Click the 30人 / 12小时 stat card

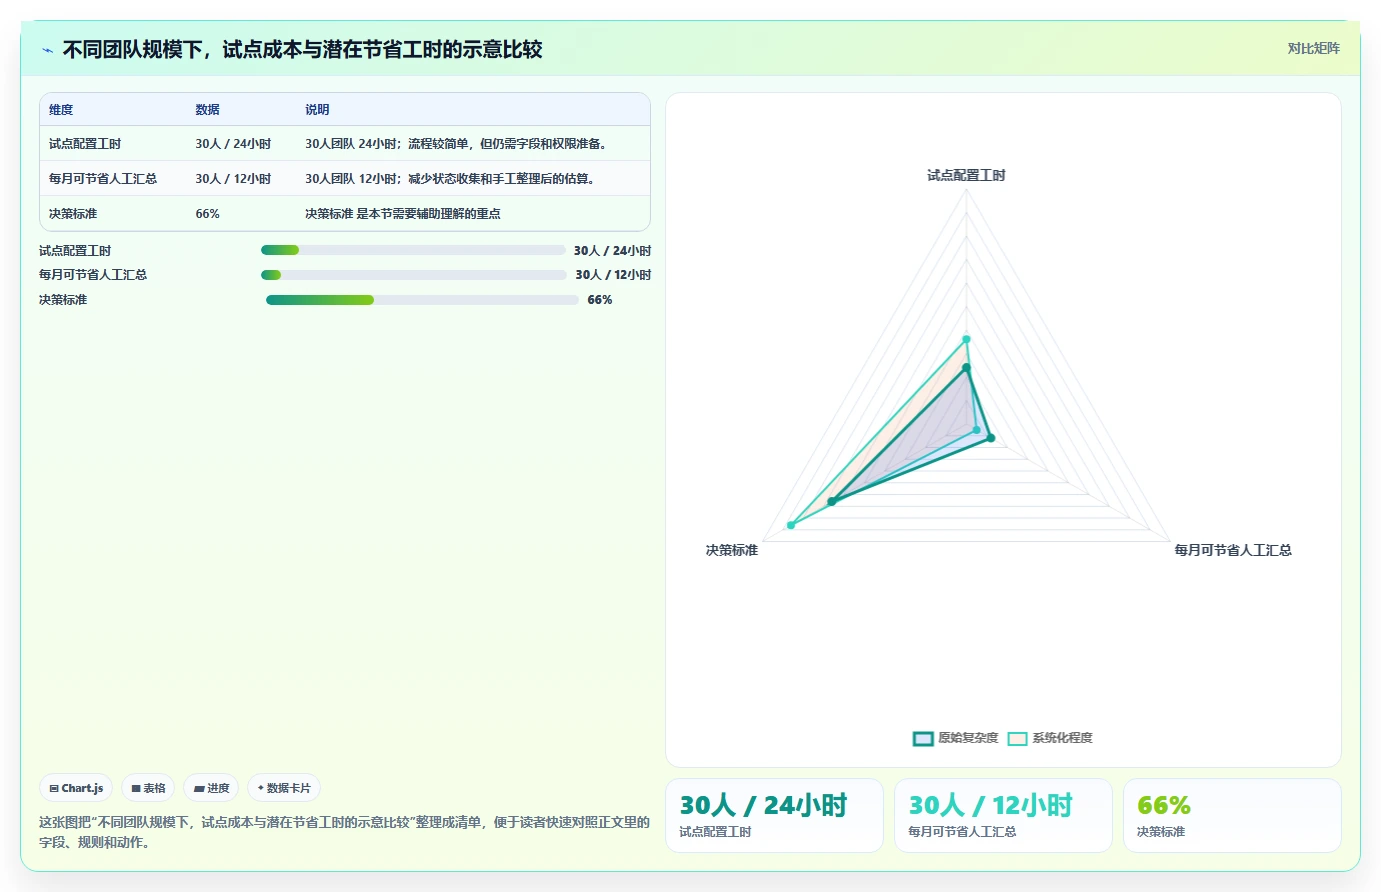[1003, 815]
